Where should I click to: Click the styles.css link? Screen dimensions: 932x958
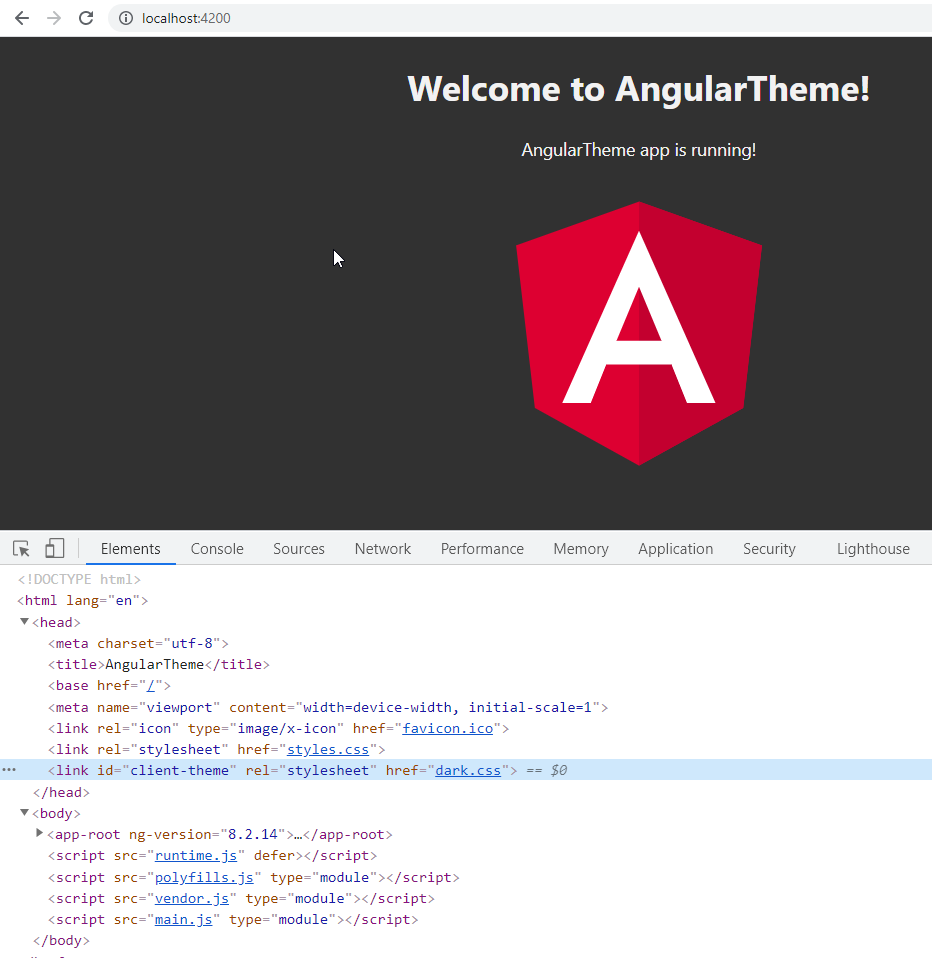tap(328, 748)
